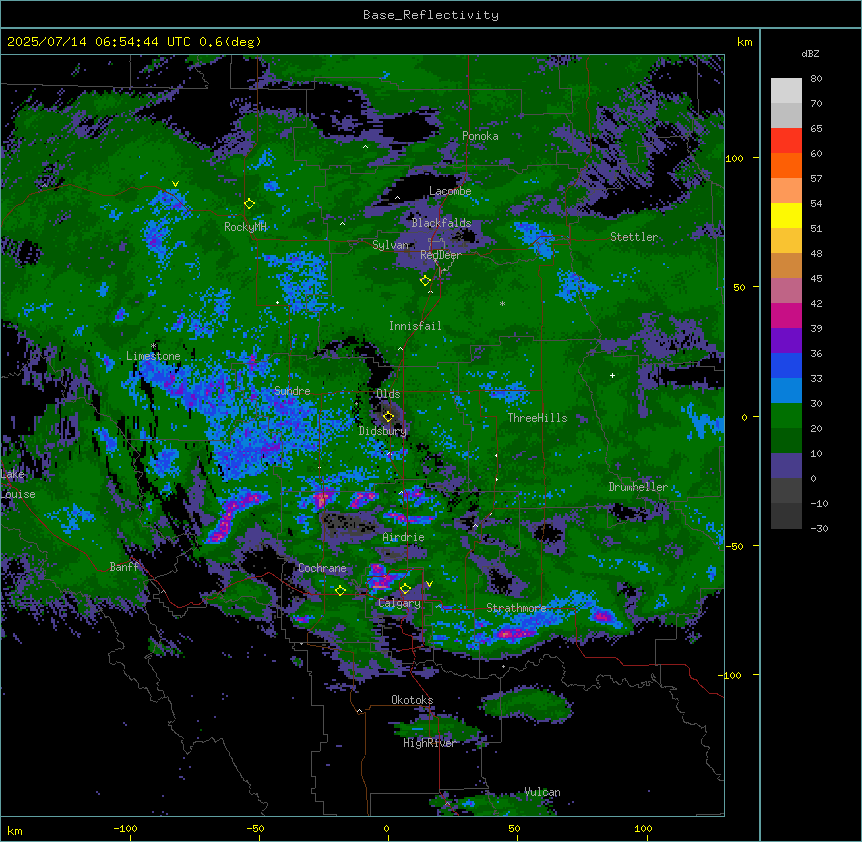The width and height of the screenshot is (862, 842).
Task: Select the Vulcan label
Action: coord(542,792)
